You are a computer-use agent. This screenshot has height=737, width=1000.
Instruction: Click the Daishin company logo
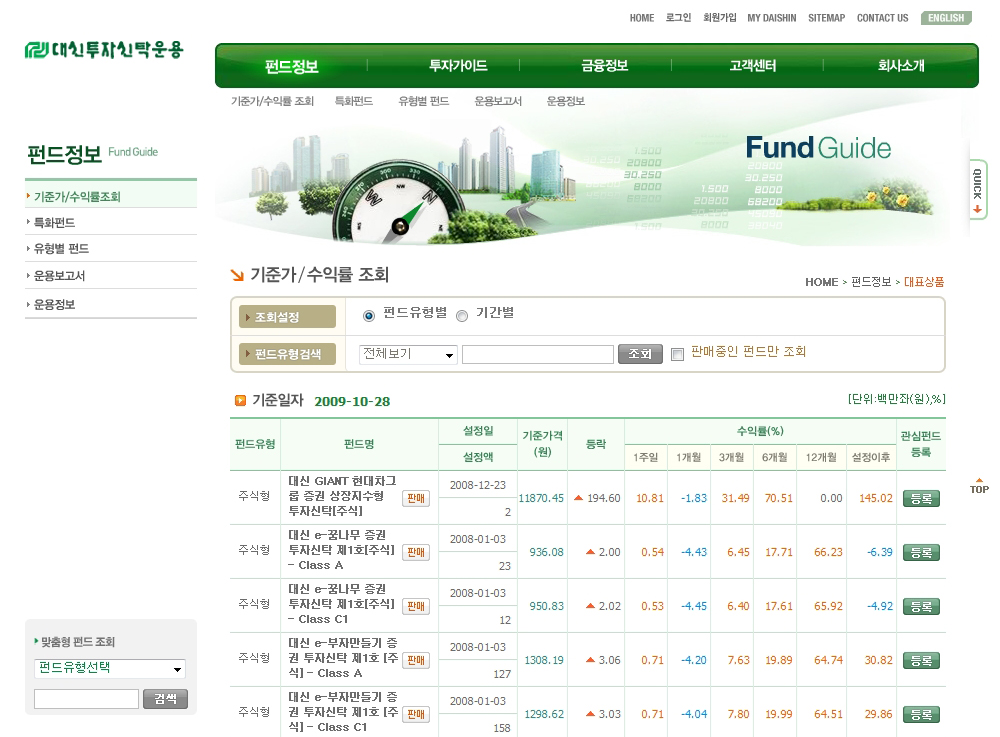coord(104,50)
